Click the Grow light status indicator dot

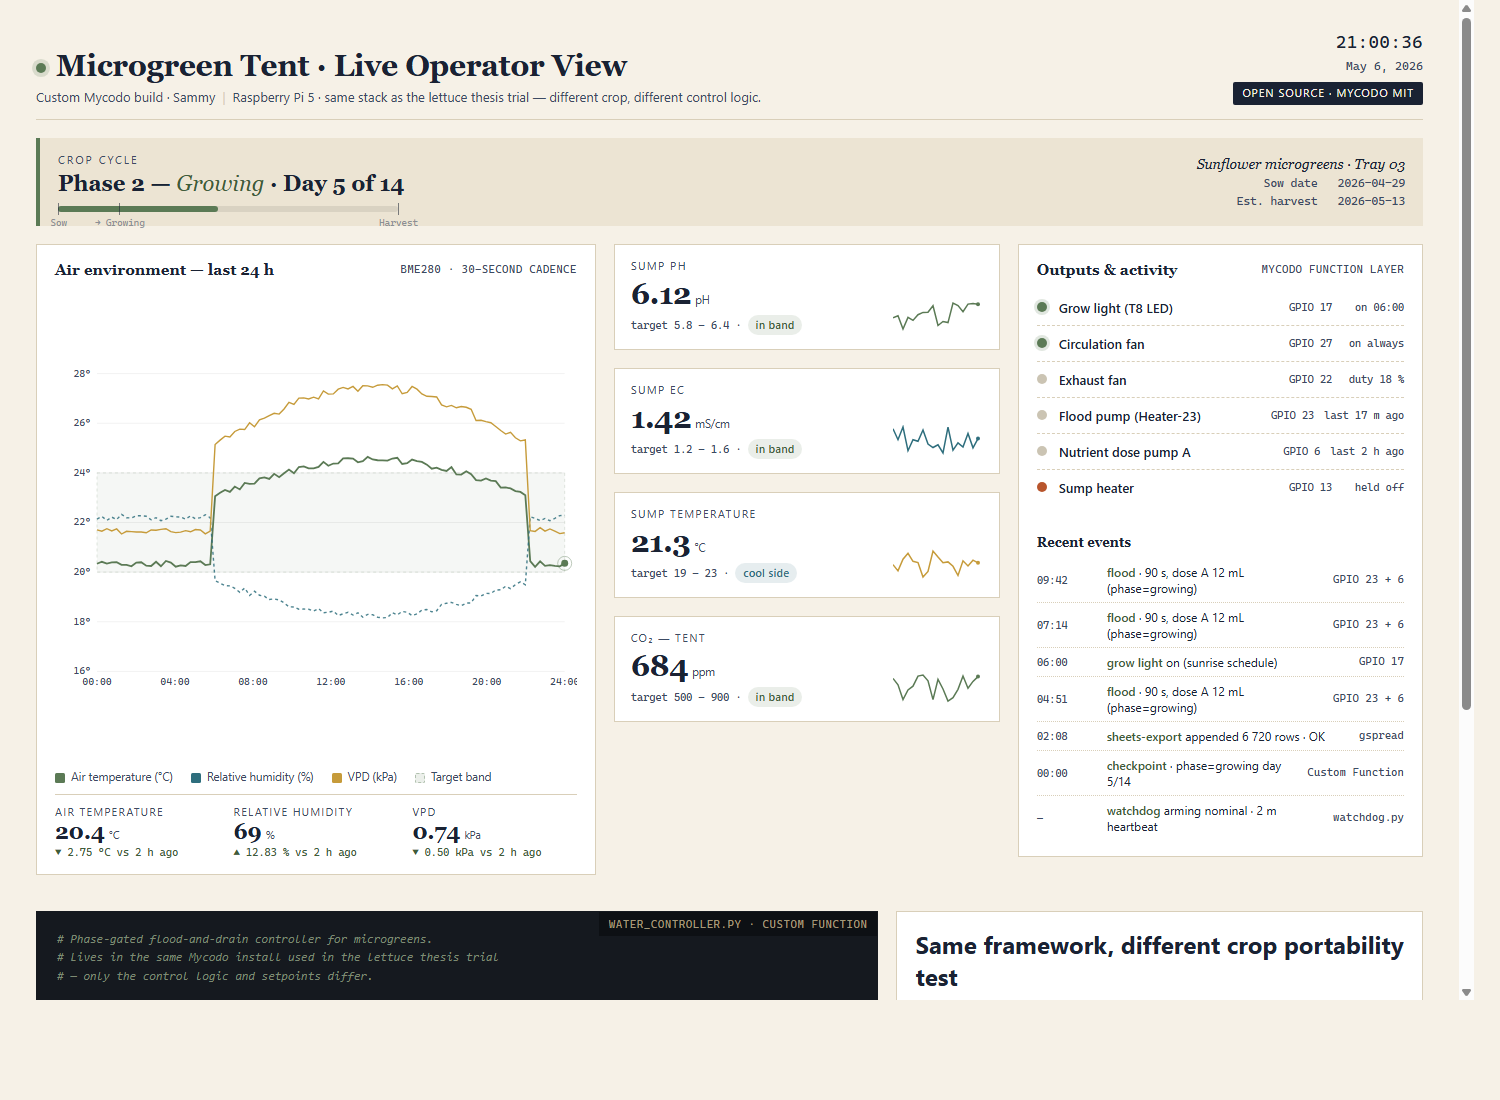coord(1042,307)
